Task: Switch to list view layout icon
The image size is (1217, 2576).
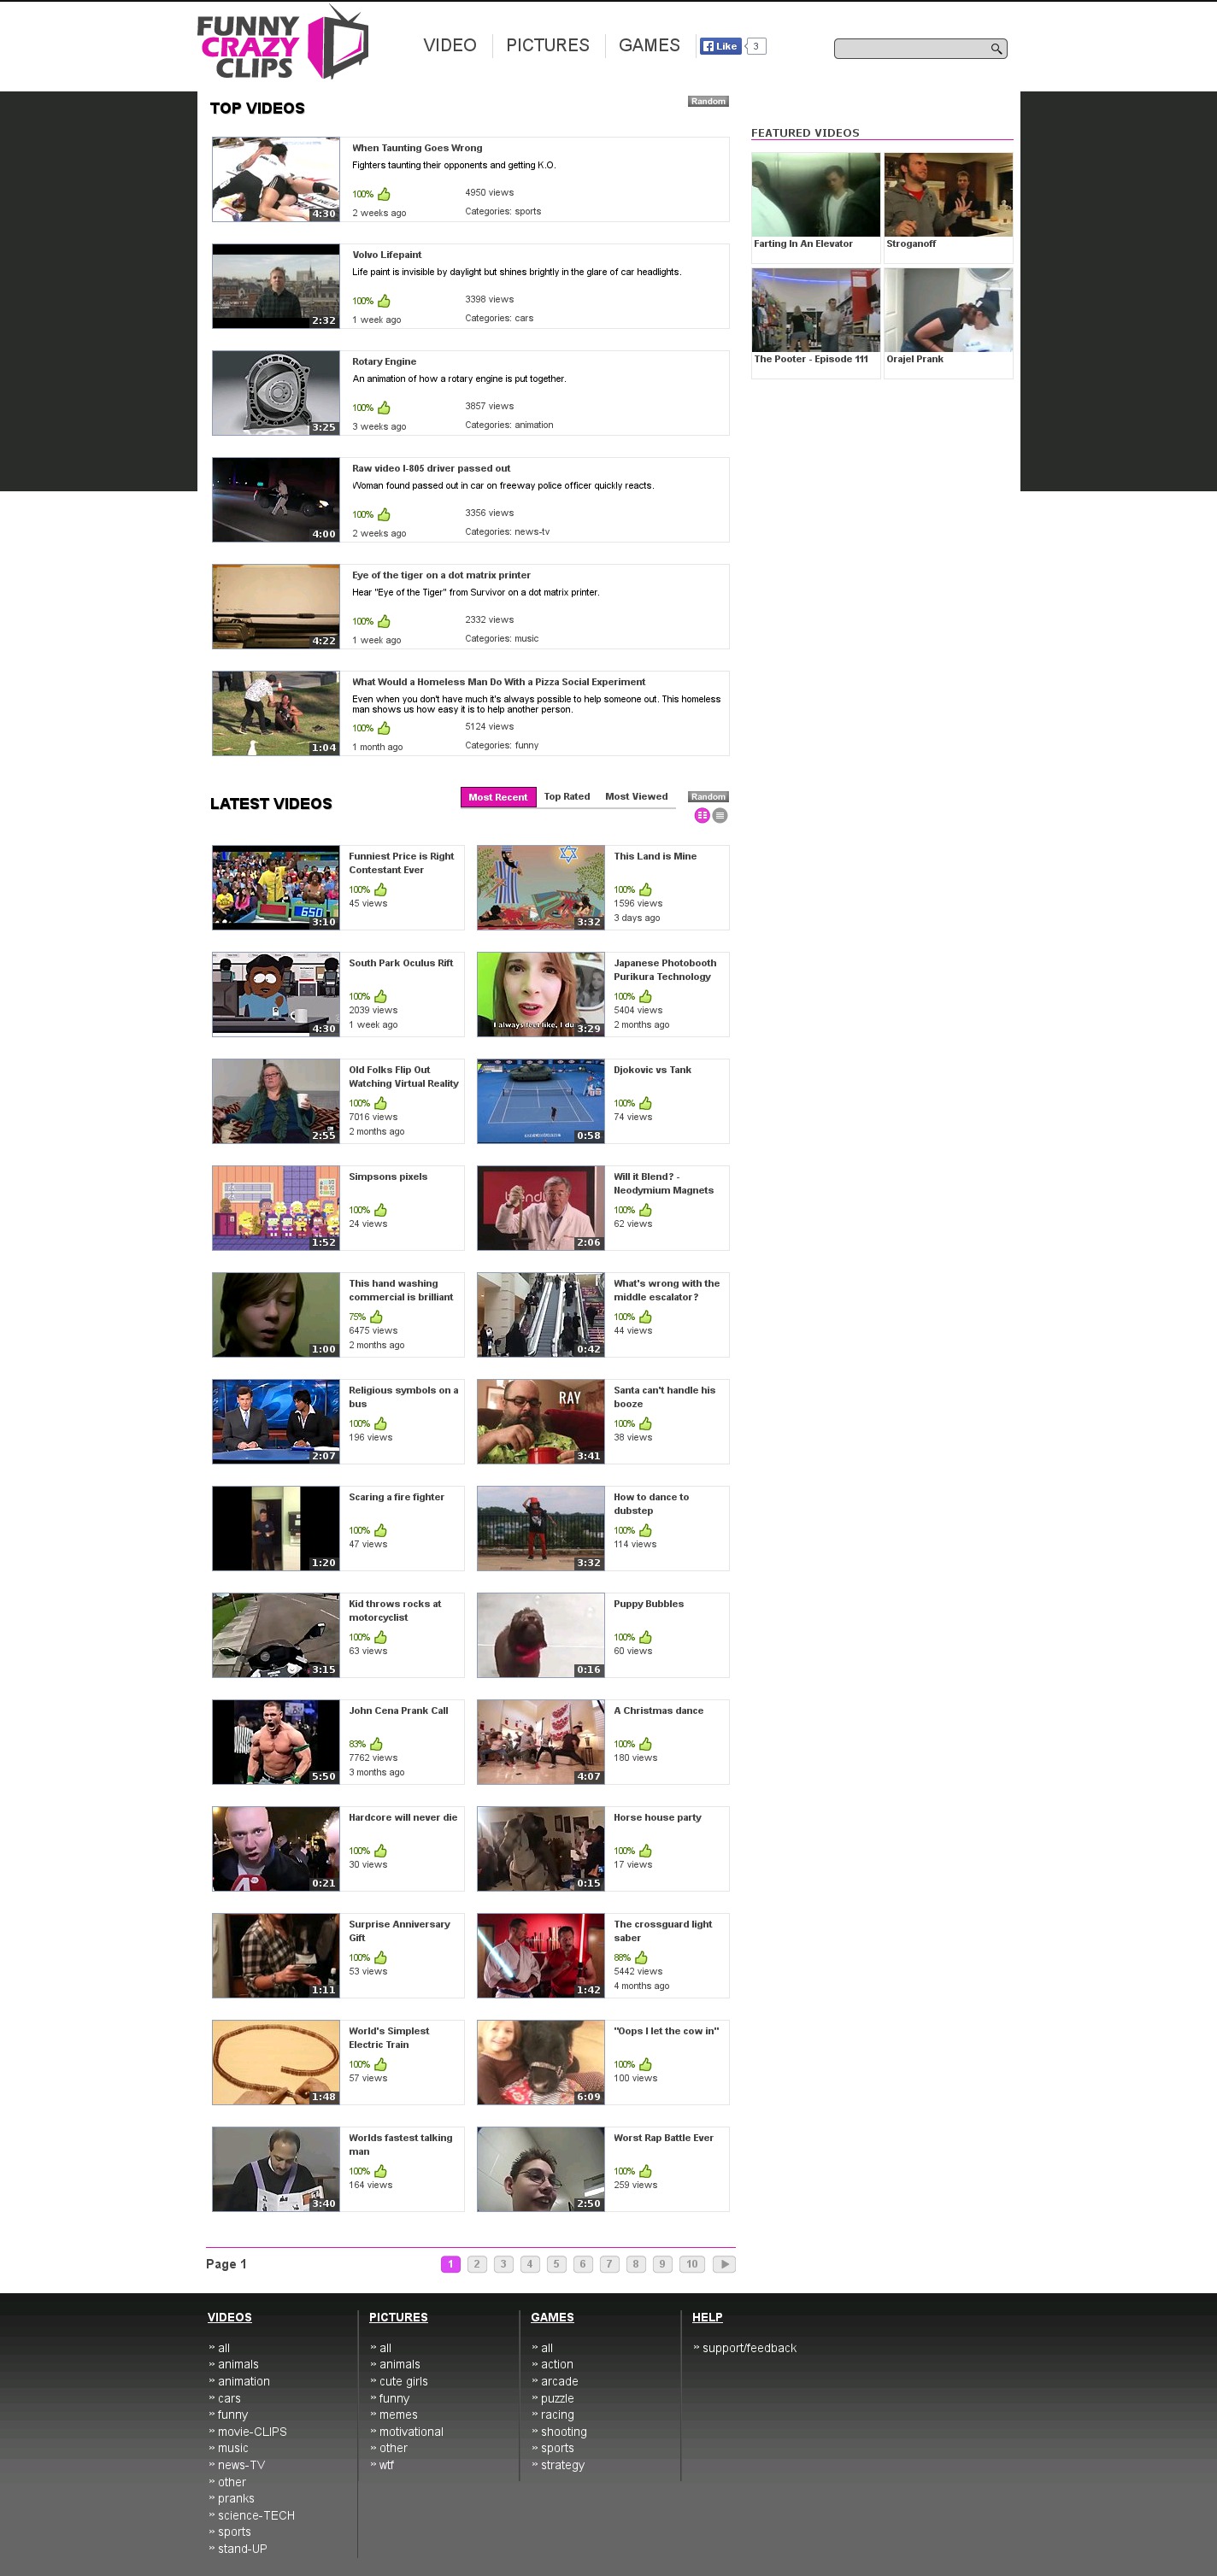Action: (720, 816)
